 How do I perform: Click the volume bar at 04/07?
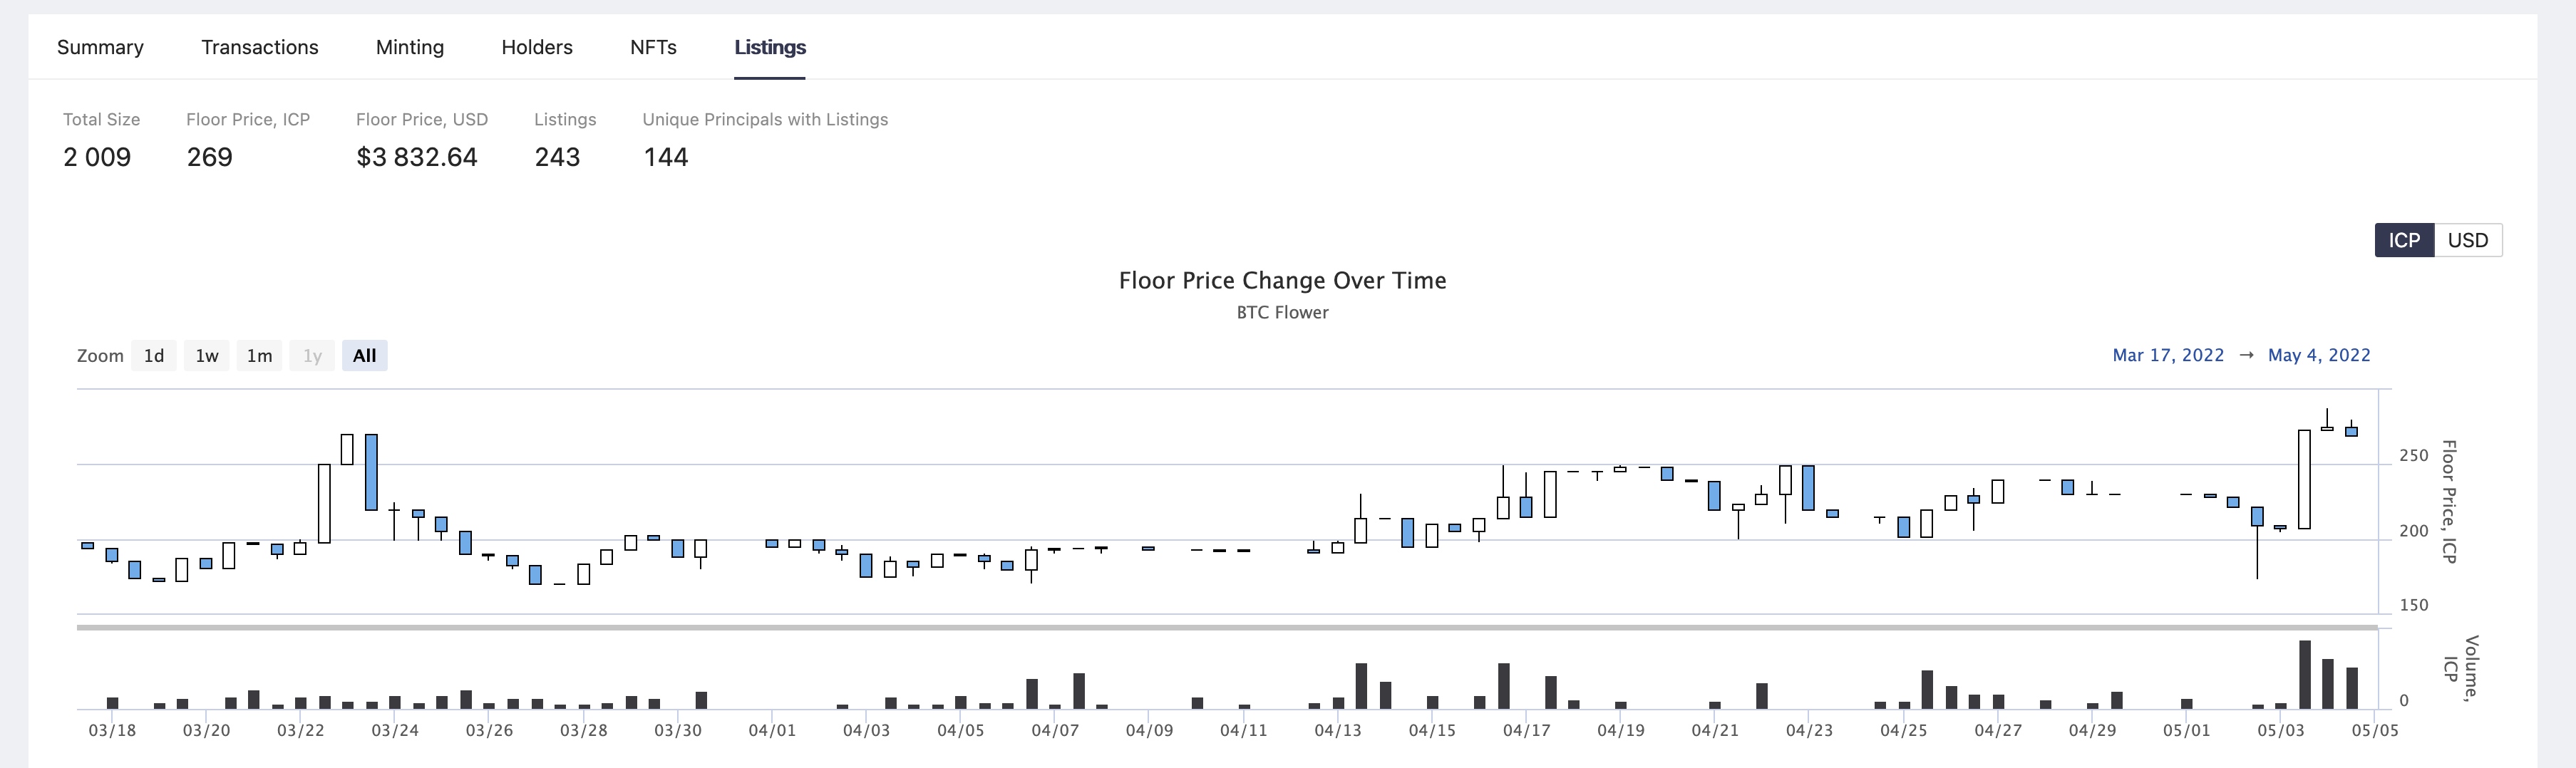pyautogui.click(x=1031, y=694)
